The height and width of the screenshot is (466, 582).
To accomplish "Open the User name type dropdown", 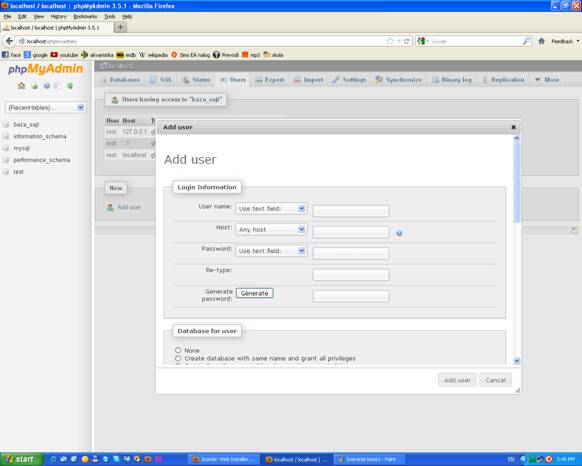I will tap(271, 209).
